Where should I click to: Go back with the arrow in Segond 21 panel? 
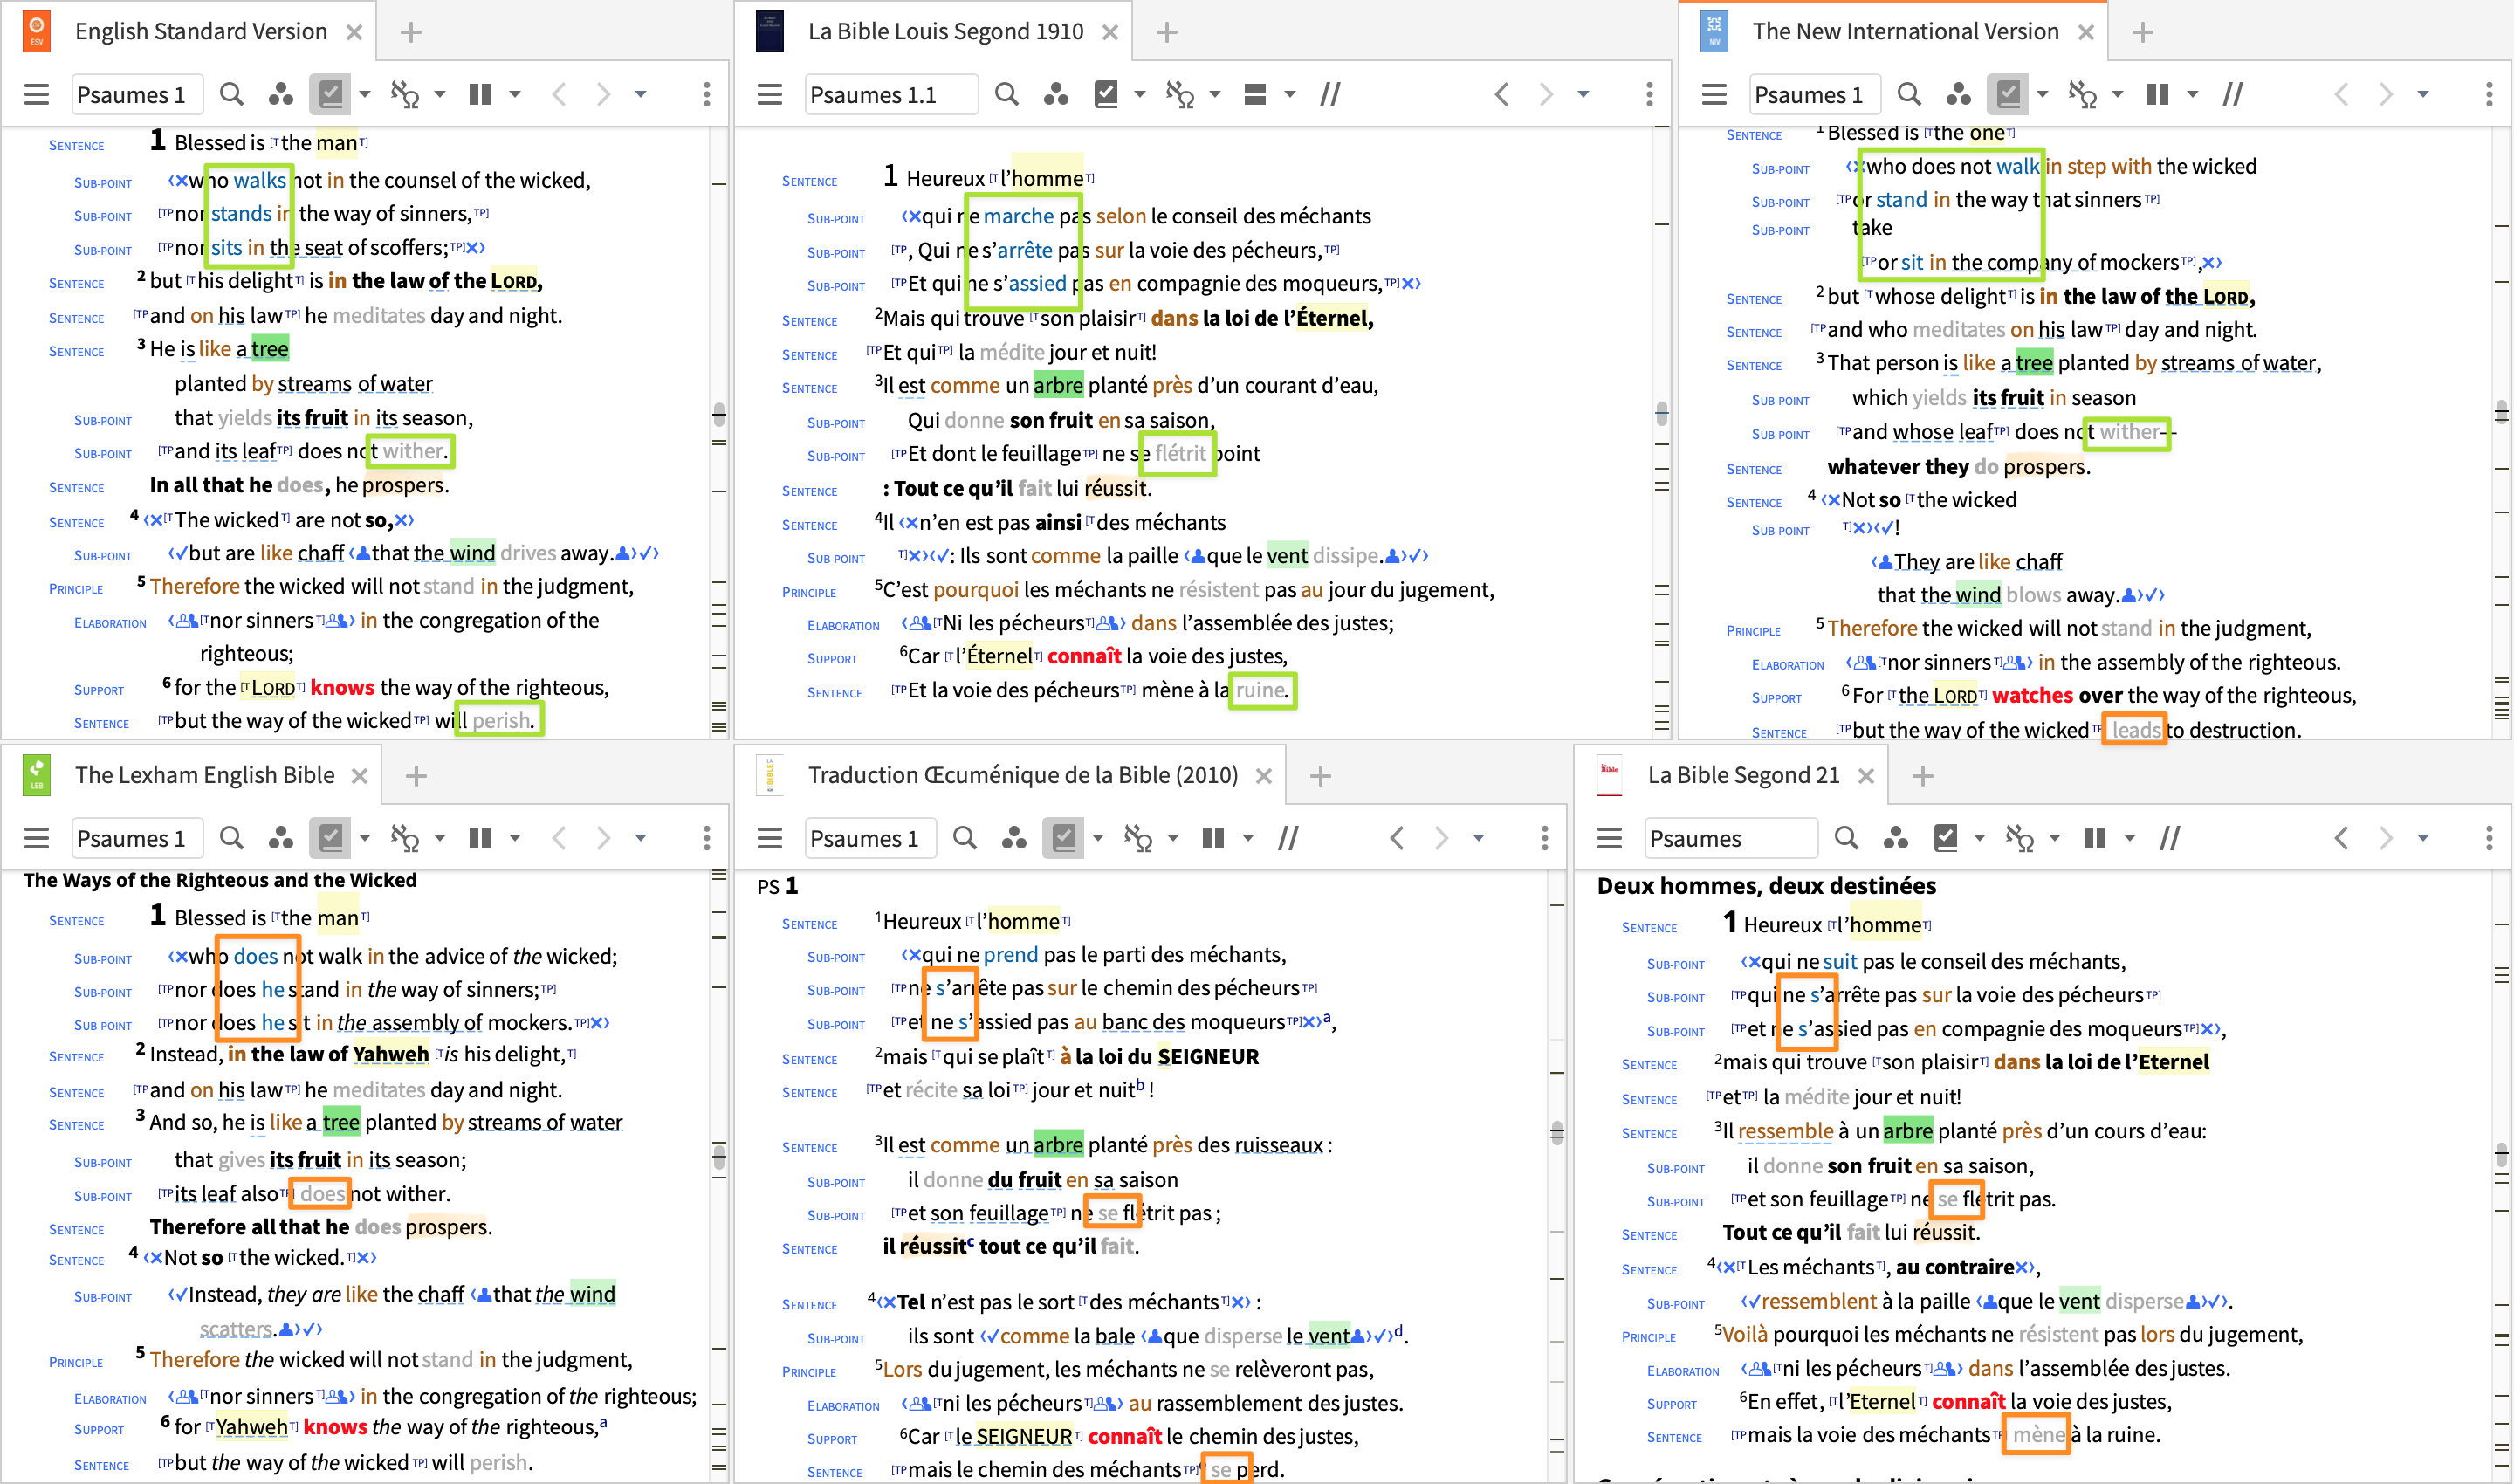tap(2341, 838)
